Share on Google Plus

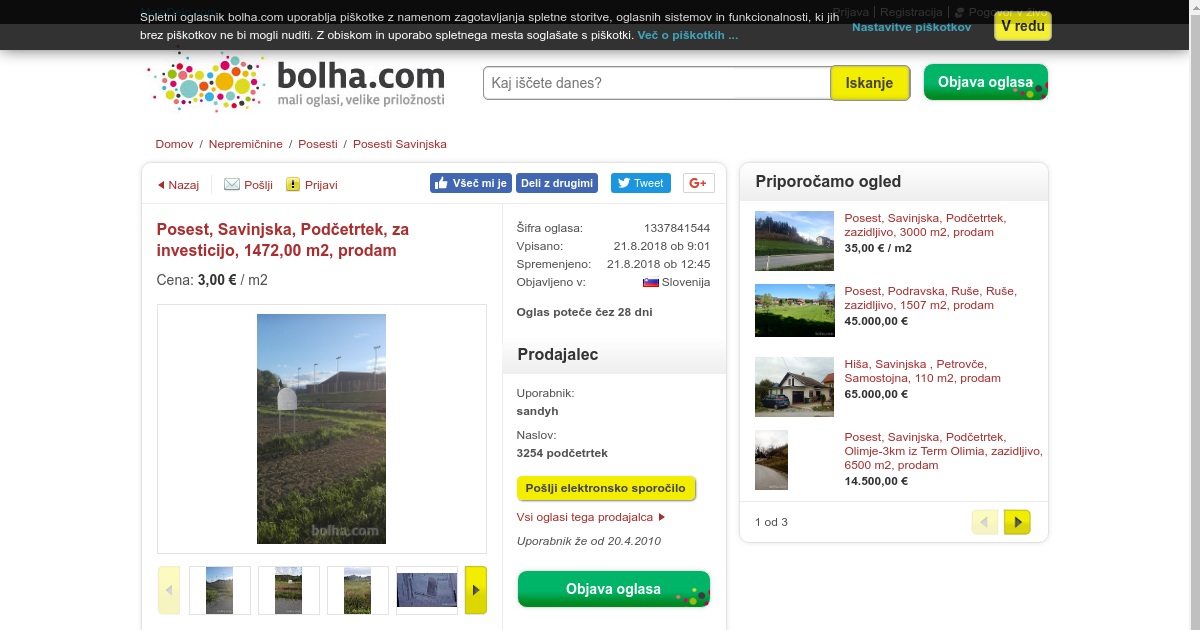699,183
